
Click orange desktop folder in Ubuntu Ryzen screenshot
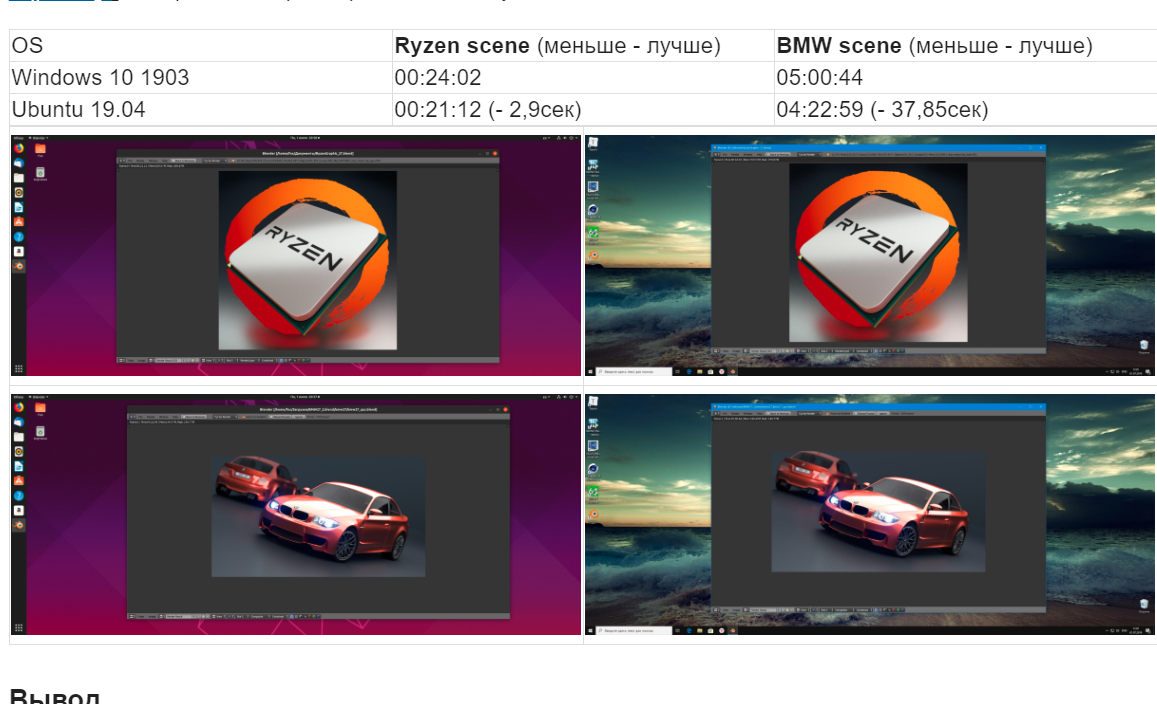pyautogui.click(x=41, y=149)
